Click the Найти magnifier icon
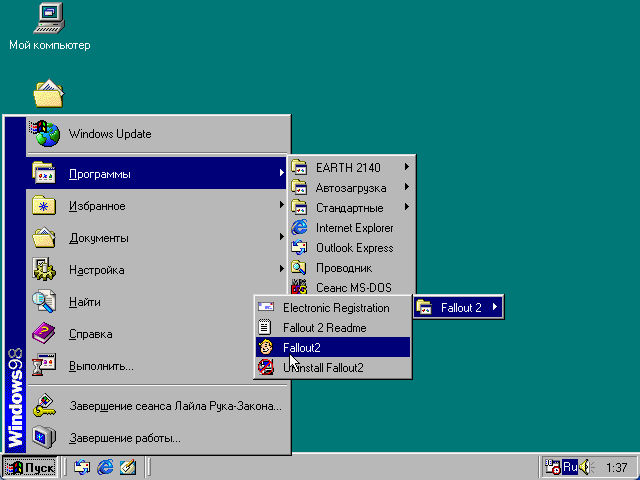The width and height of the screenshot is (640, 480). tap(44, 302)
